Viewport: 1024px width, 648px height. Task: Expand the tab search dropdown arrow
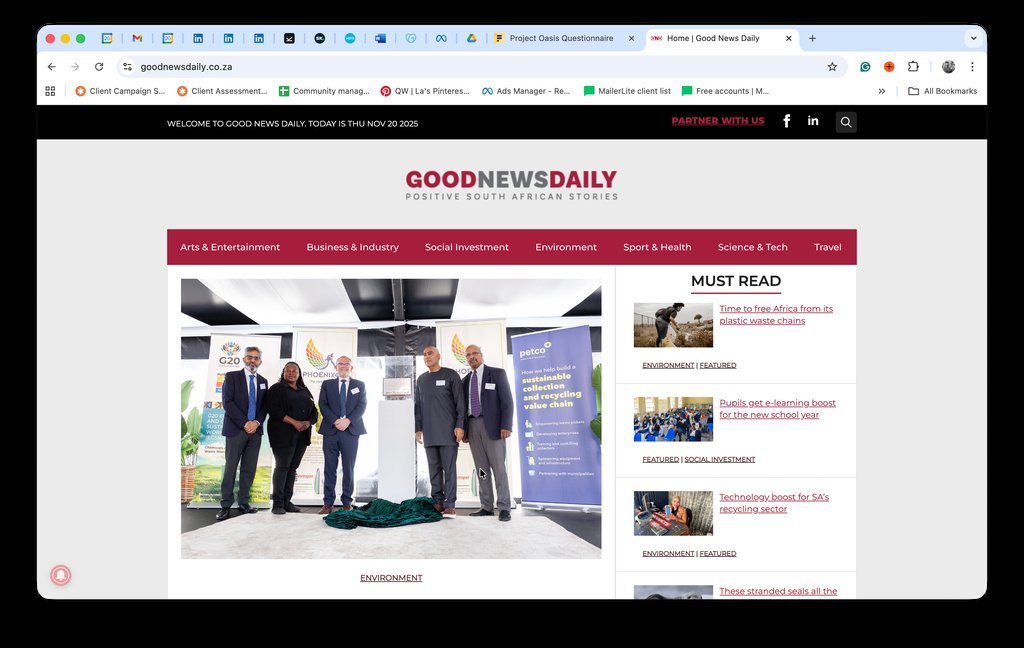click(973, 39)
